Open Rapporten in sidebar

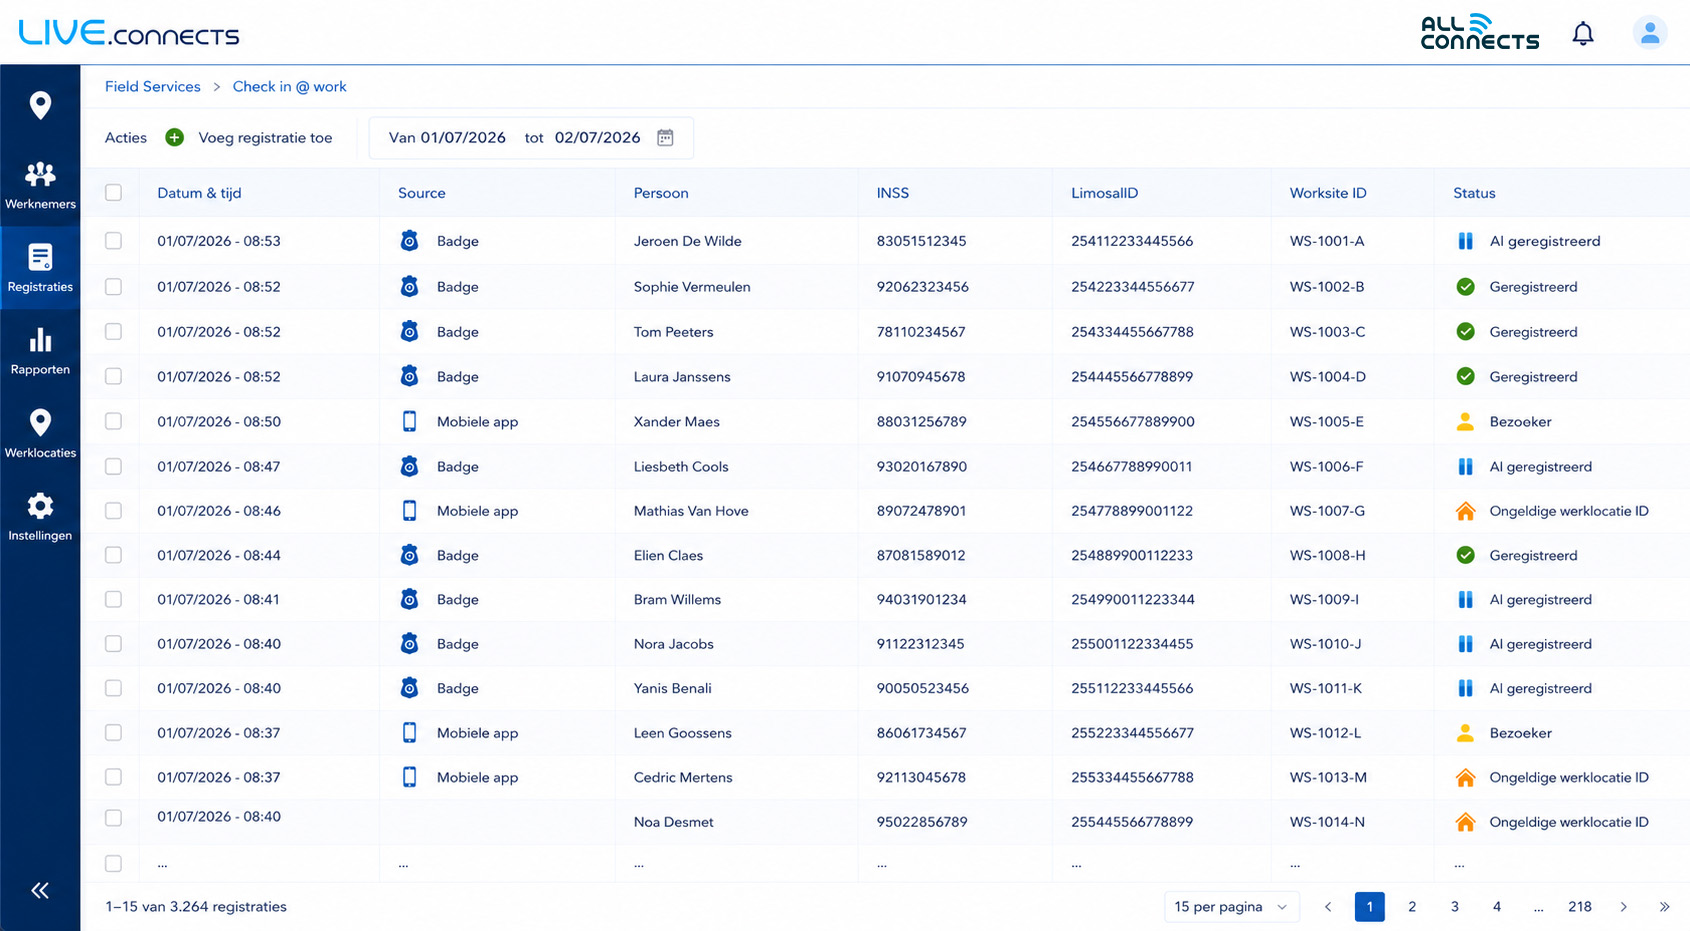[x=40, y=351]
